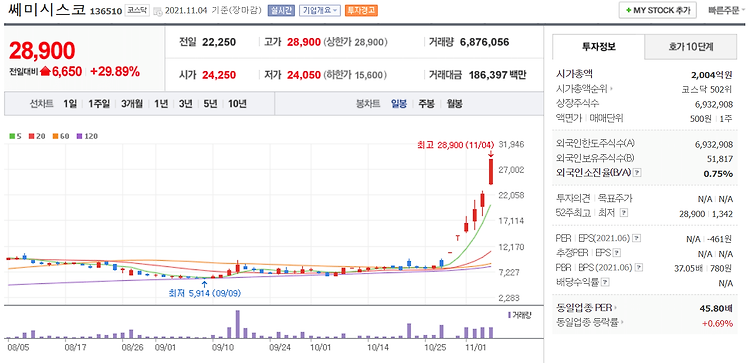Click help icon next to 외국인소진율(B/A)
This screenshot has height=363, width=750.
point(638,173)
